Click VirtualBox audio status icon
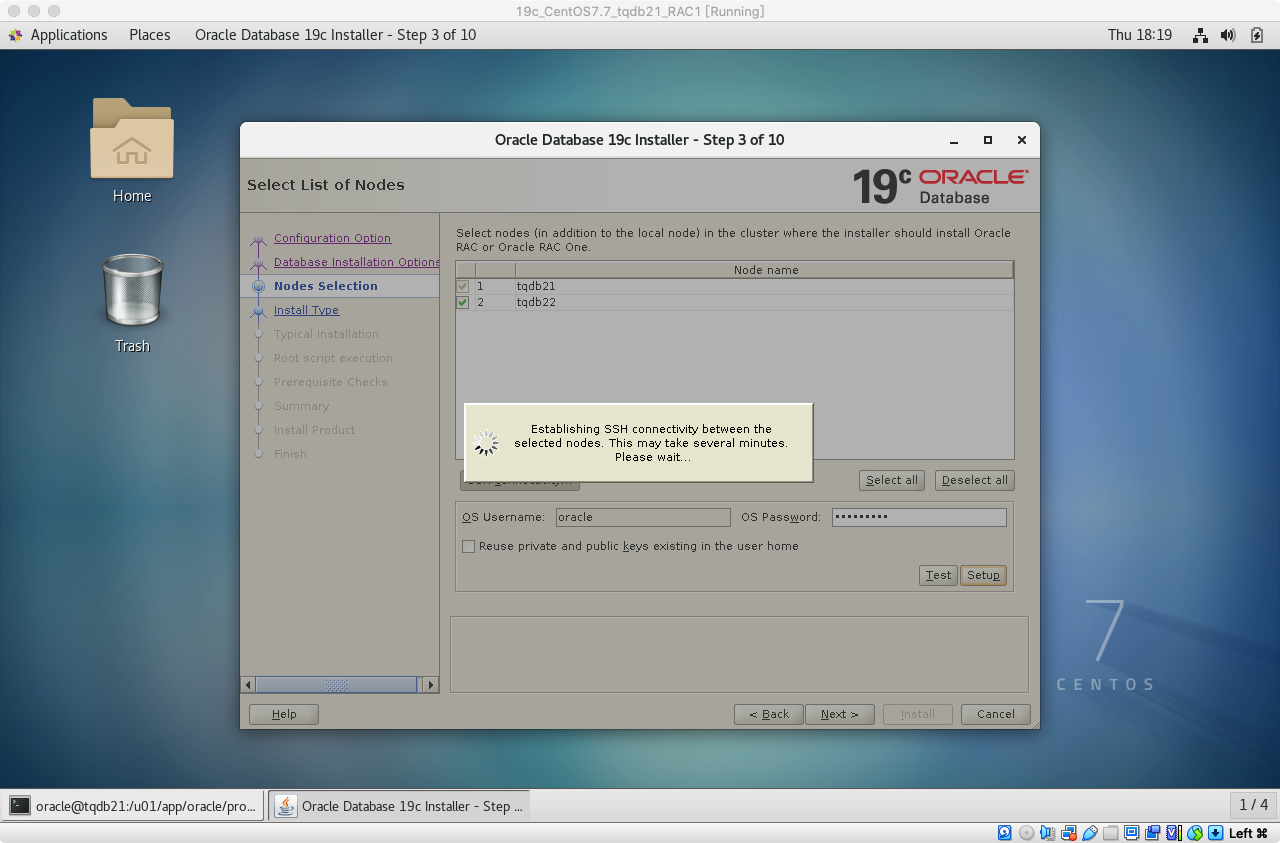 click(1047, 833)
